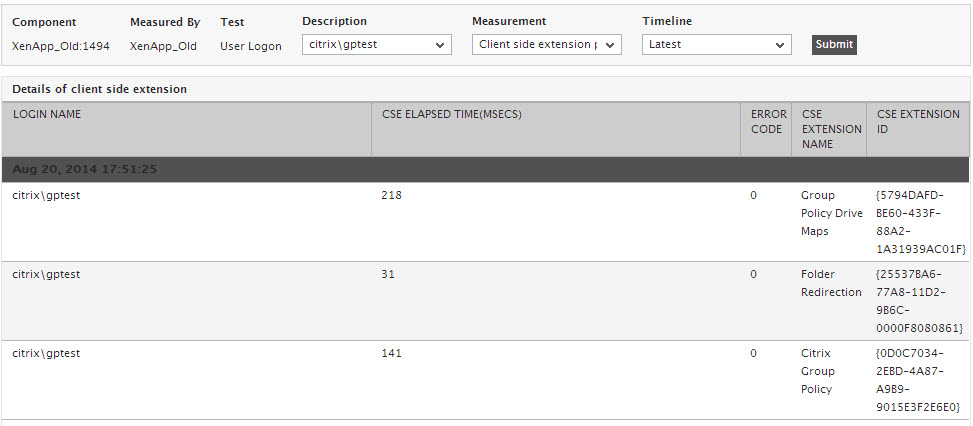
Task: Open the Timeline dropdown set to Latest
Action: pos(716,45)
